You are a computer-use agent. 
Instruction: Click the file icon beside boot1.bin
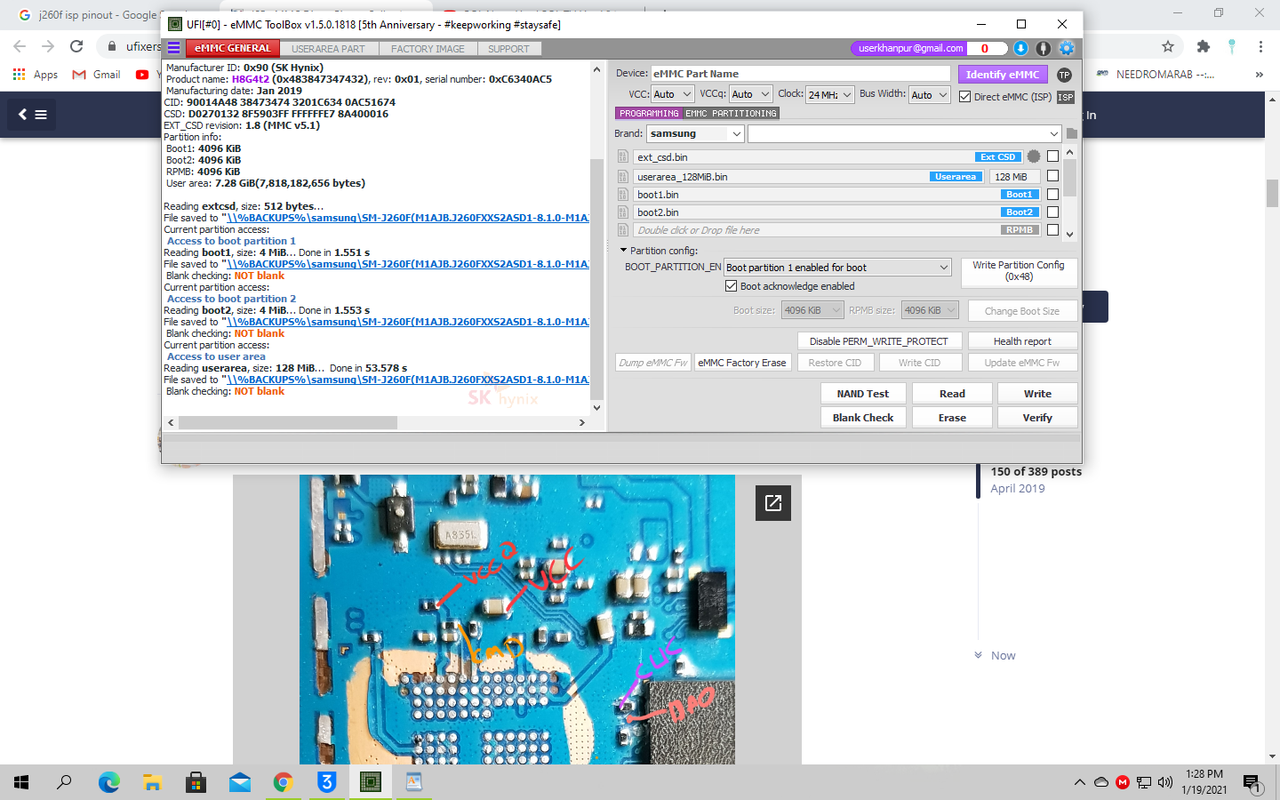point(623,194)
